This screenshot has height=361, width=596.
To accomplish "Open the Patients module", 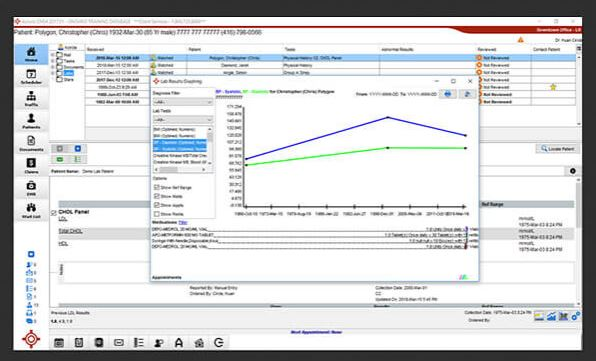I will click(x=31, y=121).
